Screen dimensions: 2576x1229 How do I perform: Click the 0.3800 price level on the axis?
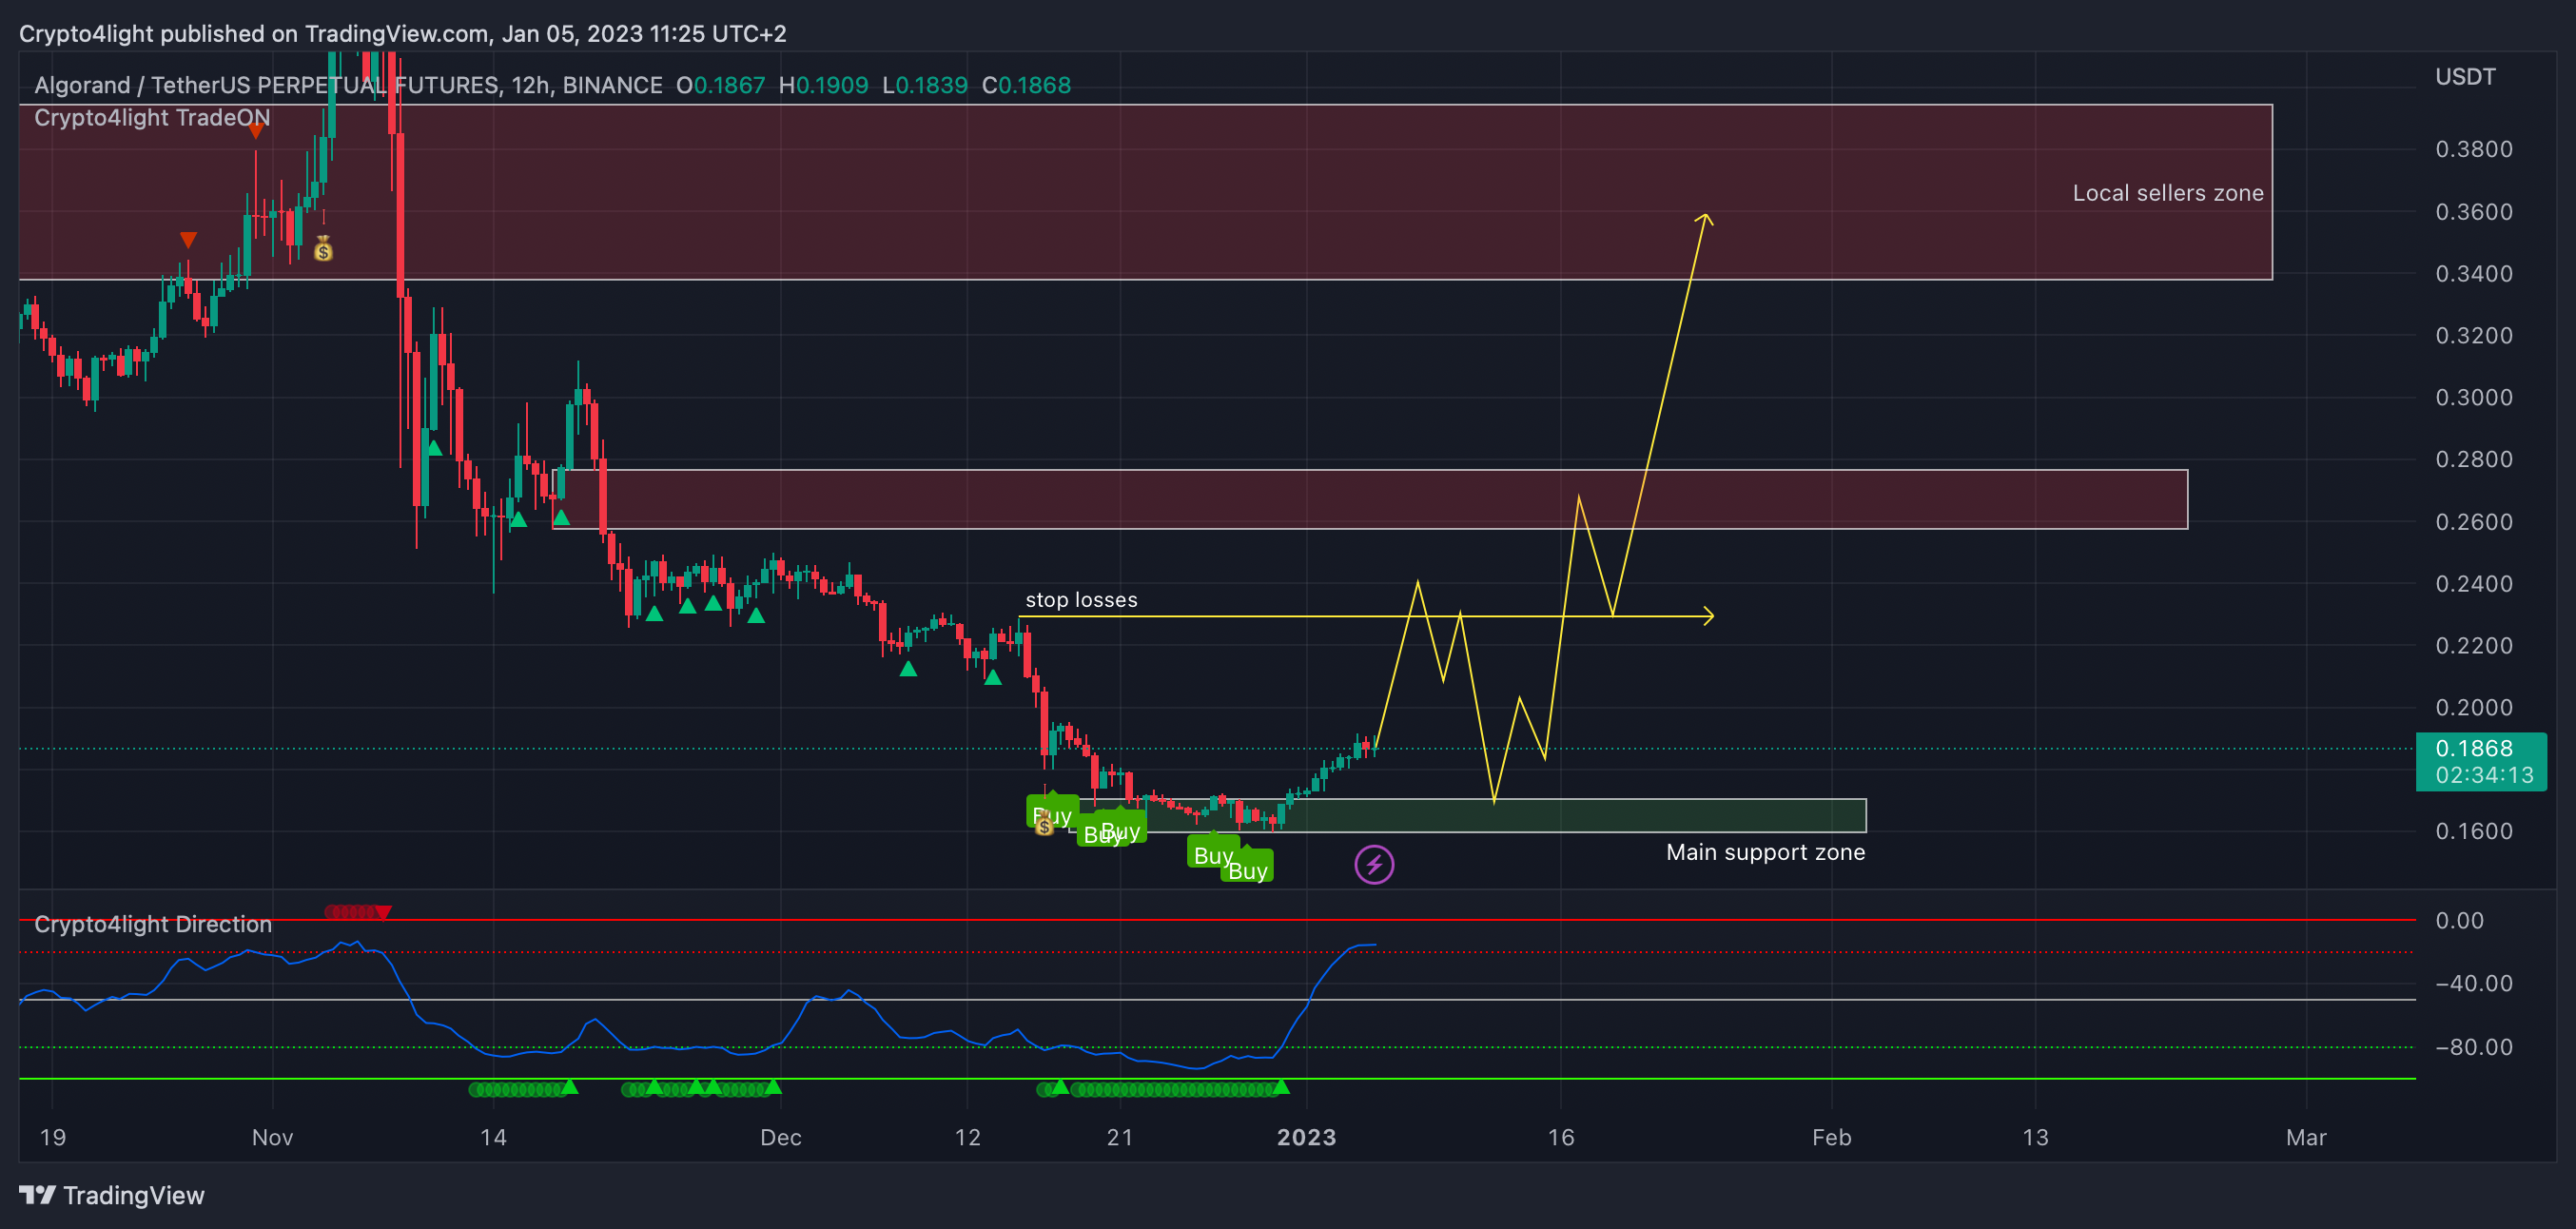click(x=2473, y=149)
